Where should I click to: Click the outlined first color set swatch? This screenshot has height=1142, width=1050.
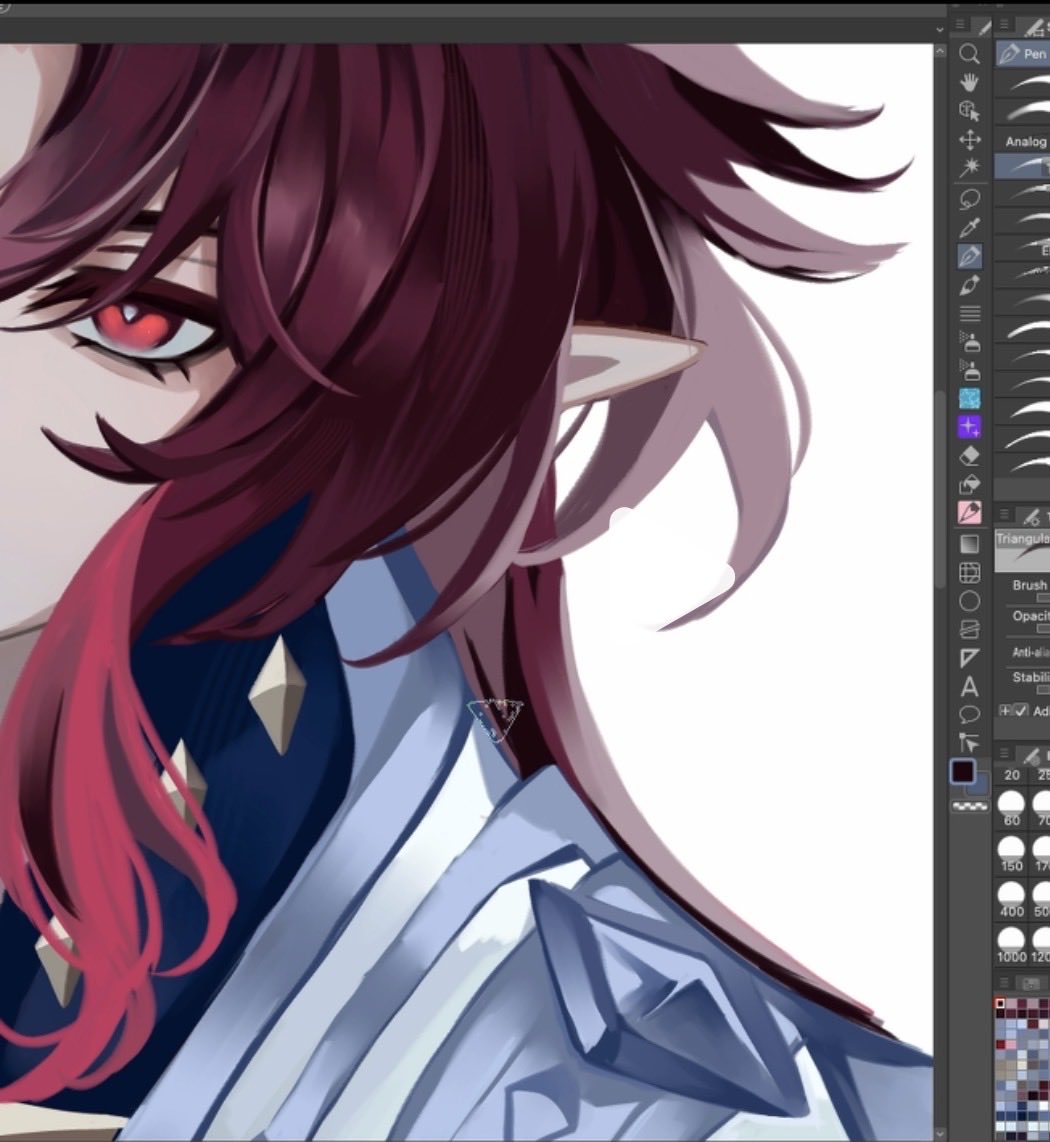1000,1003
